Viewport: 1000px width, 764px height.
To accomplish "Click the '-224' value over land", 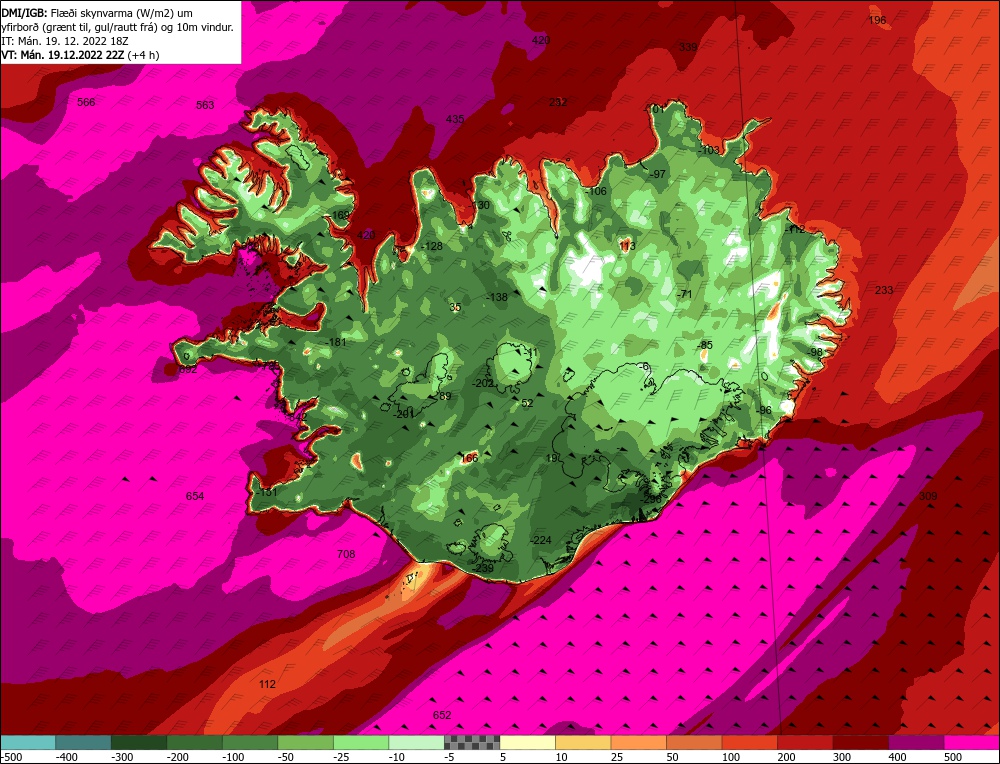I will (x=541, y=540).
